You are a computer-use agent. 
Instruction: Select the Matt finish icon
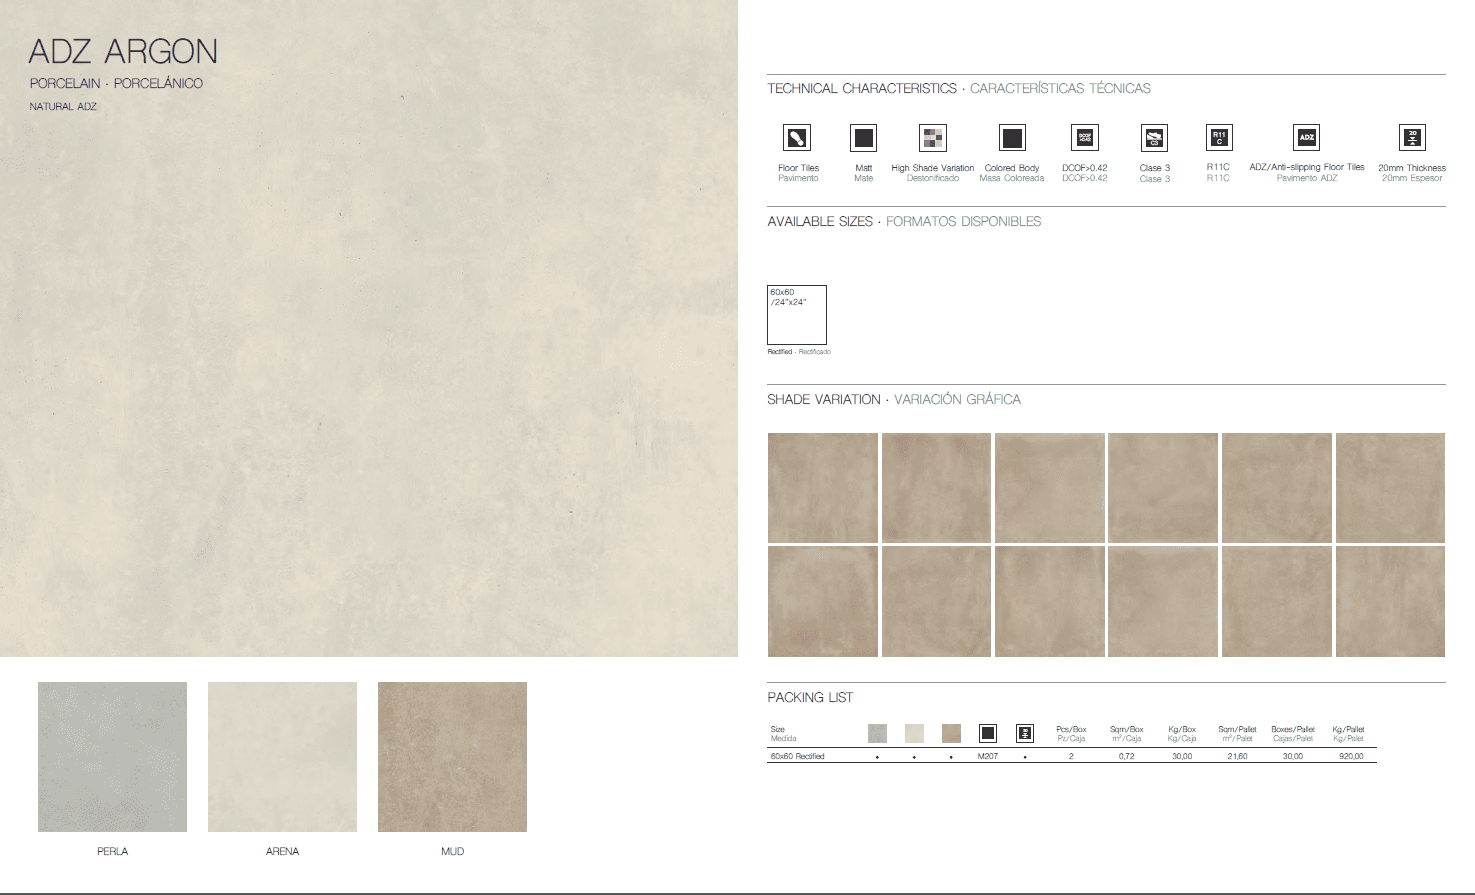(x=863, y=138)
